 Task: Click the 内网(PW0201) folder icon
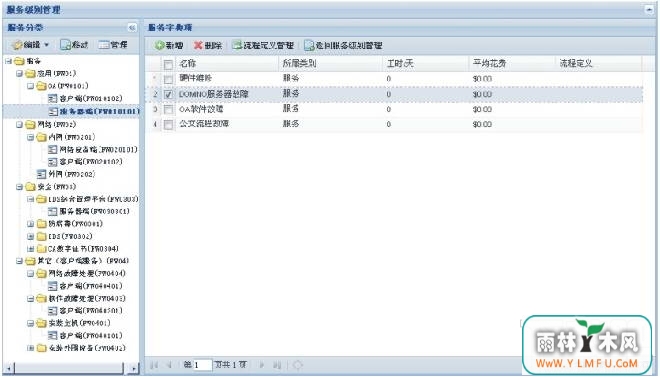coord(41,137)
